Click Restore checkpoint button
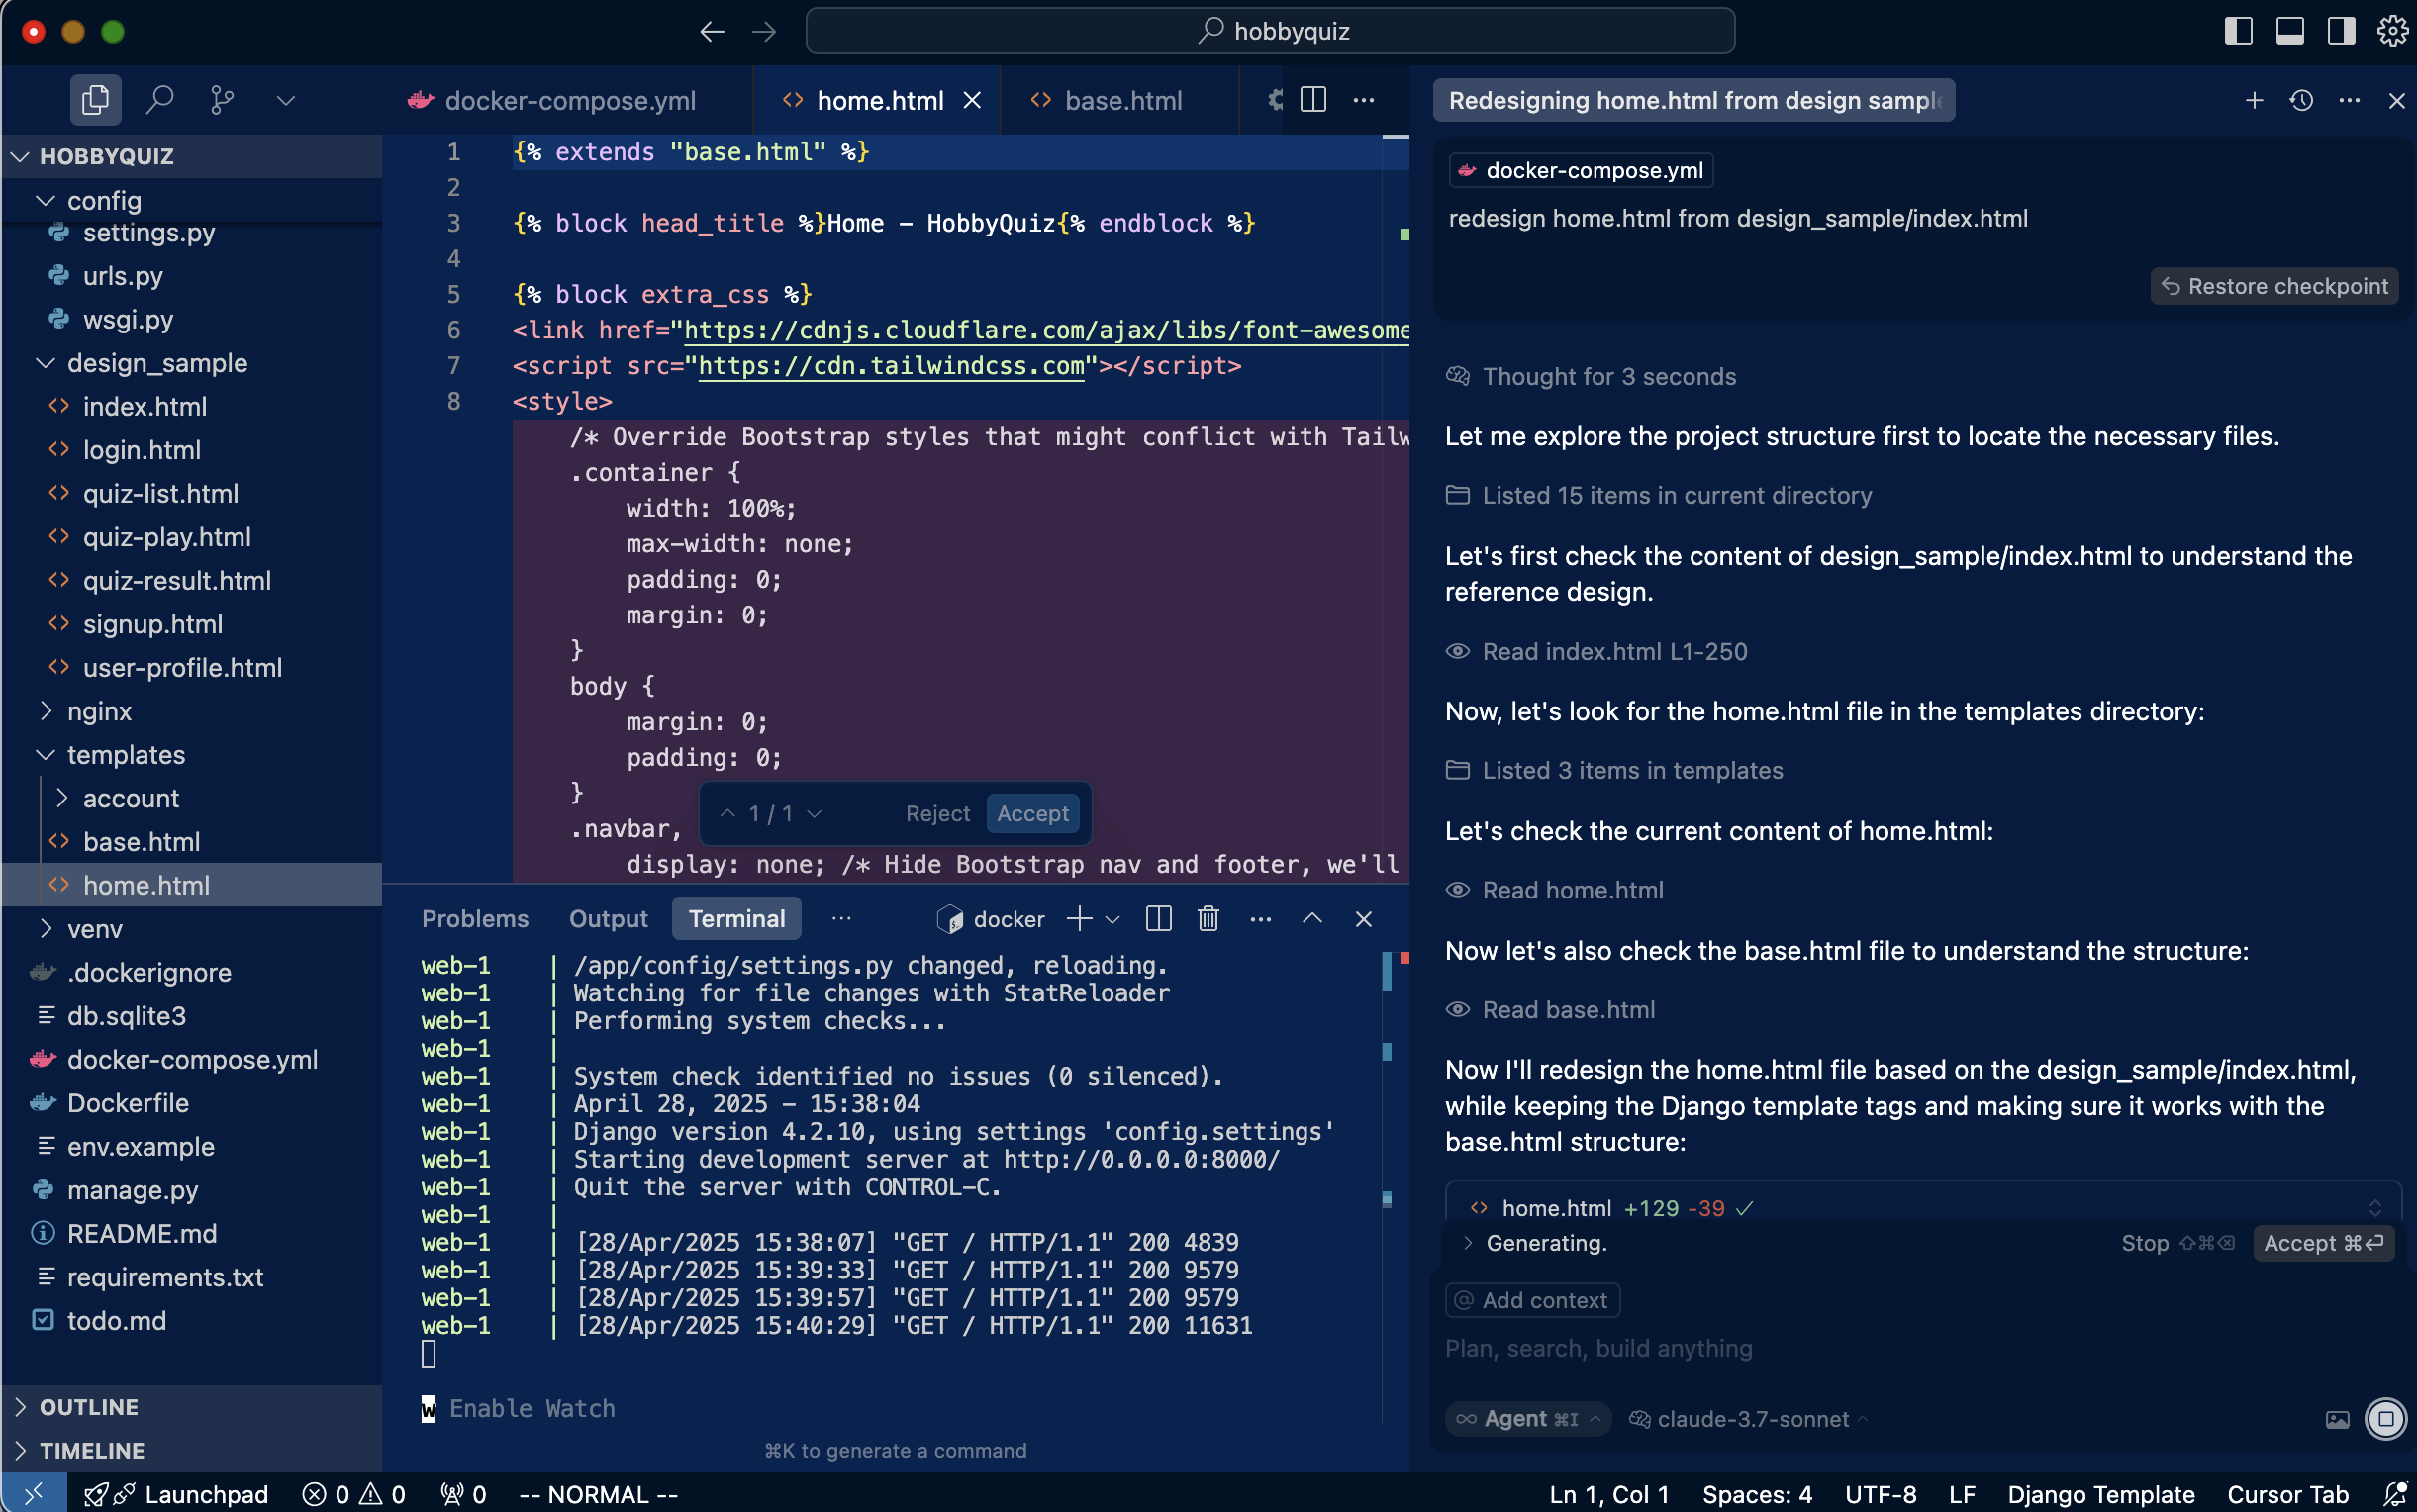The image size is (2417, 1512). point(2274,286)
